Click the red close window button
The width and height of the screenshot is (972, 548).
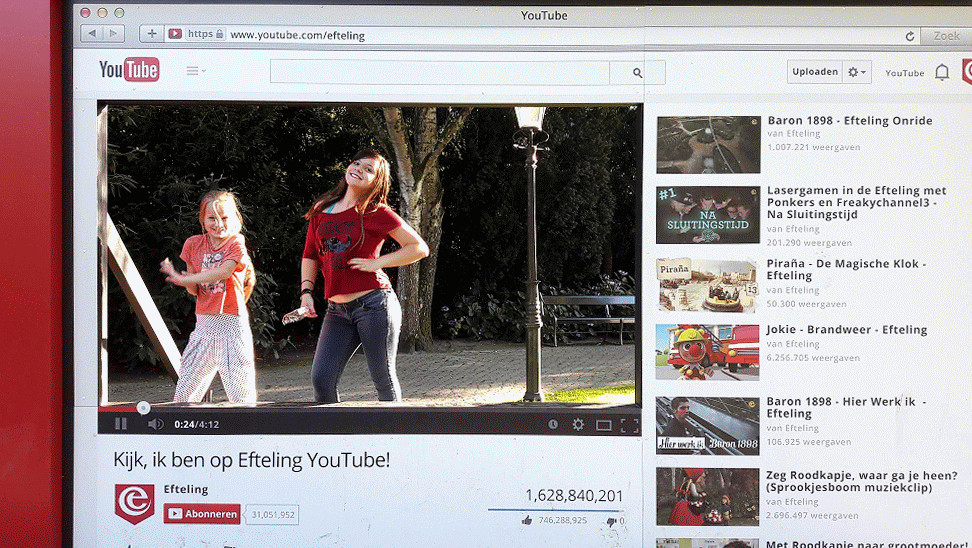pos(86,12)
